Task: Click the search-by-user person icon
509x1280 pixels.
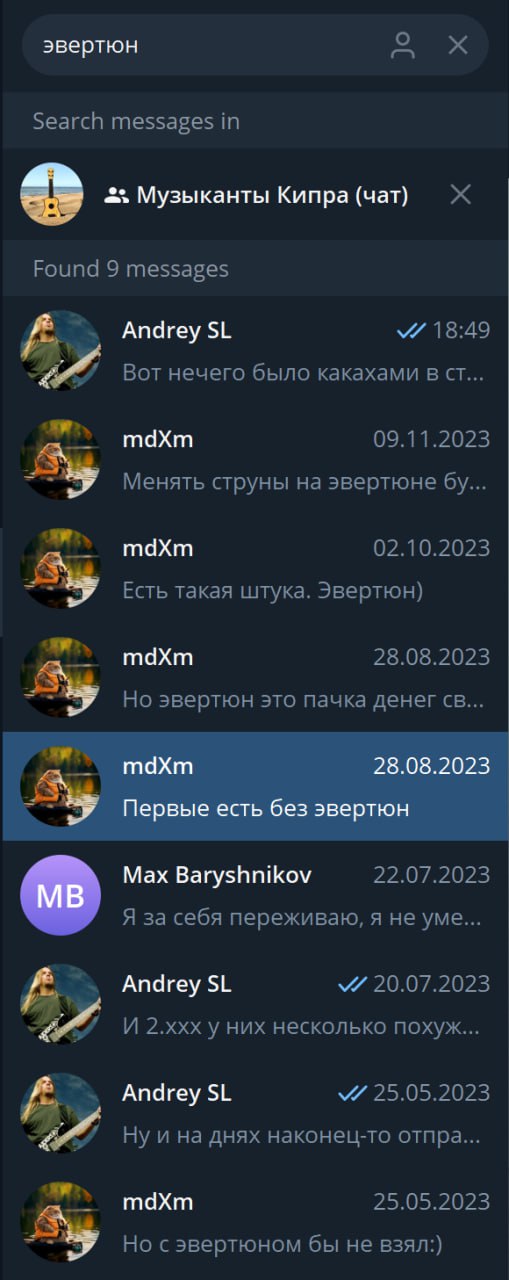Action: [x=402, y=45]
